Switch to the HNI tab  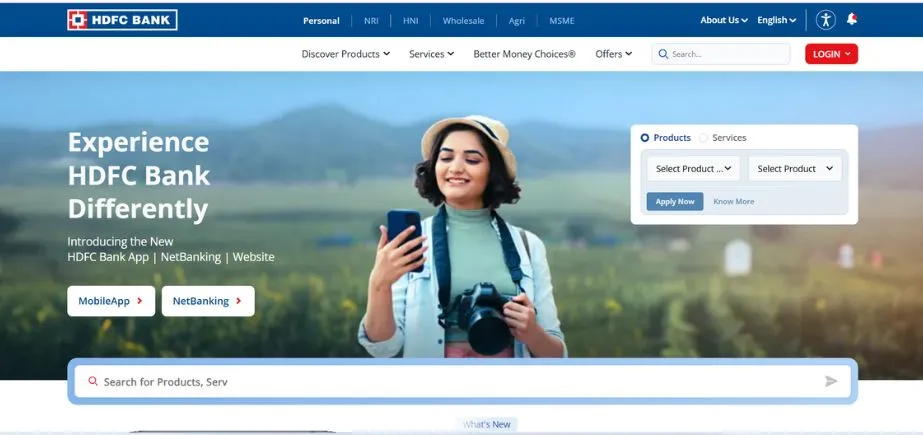[410, 21]
